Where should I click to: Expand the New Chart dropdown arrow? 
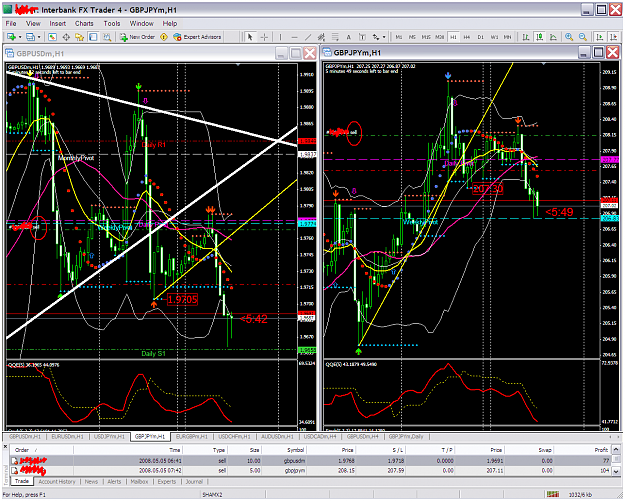click(20, 37)
